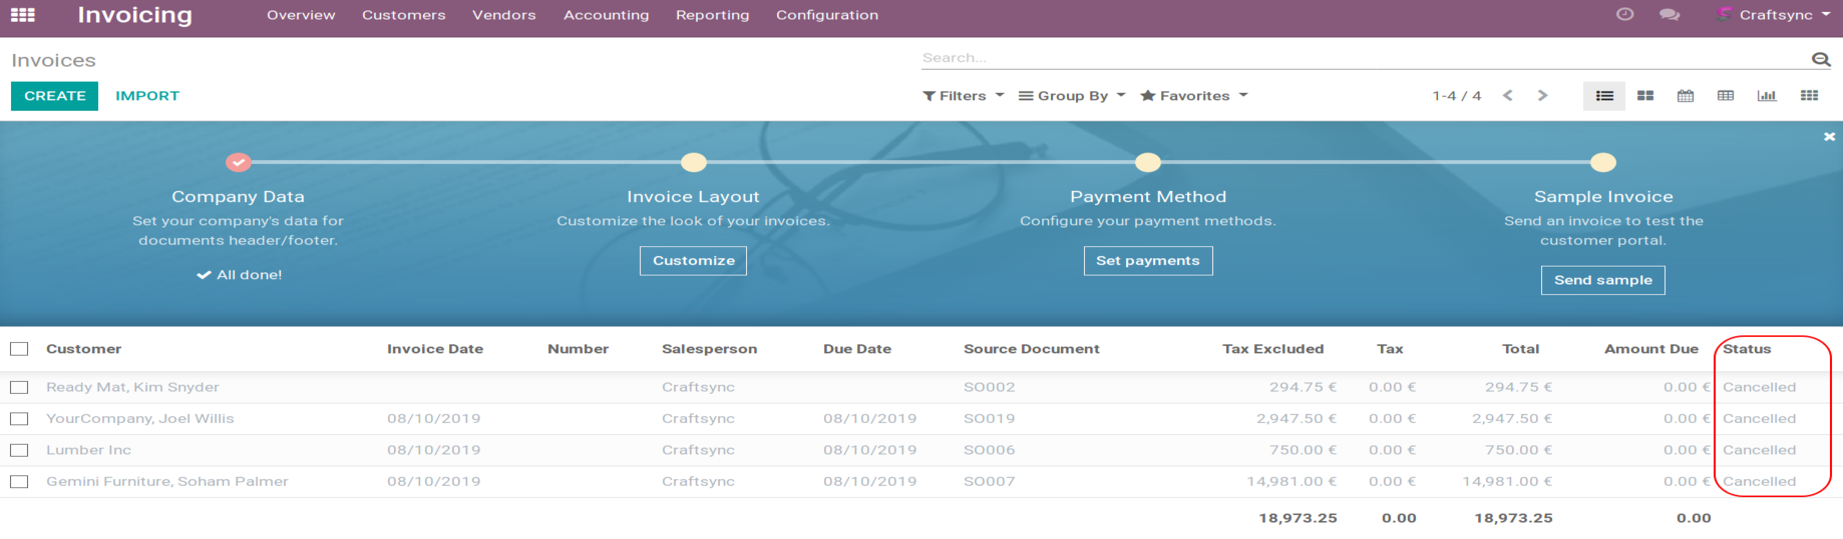Image resolution: width=1843 pixels, height=539 pixels.
Task: Click the search magnifier icon
Action: (x=1820, y=59)
